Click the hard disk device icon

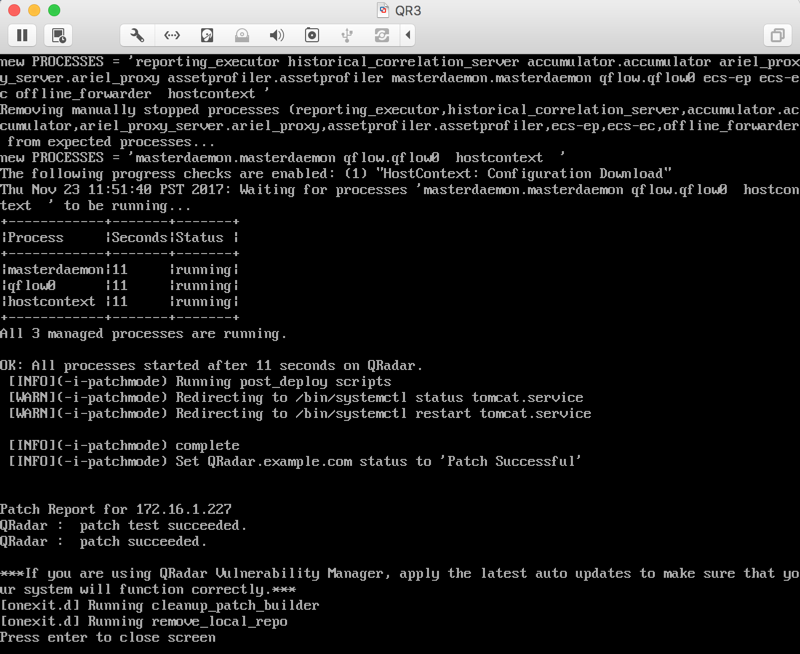coord(207,35)
